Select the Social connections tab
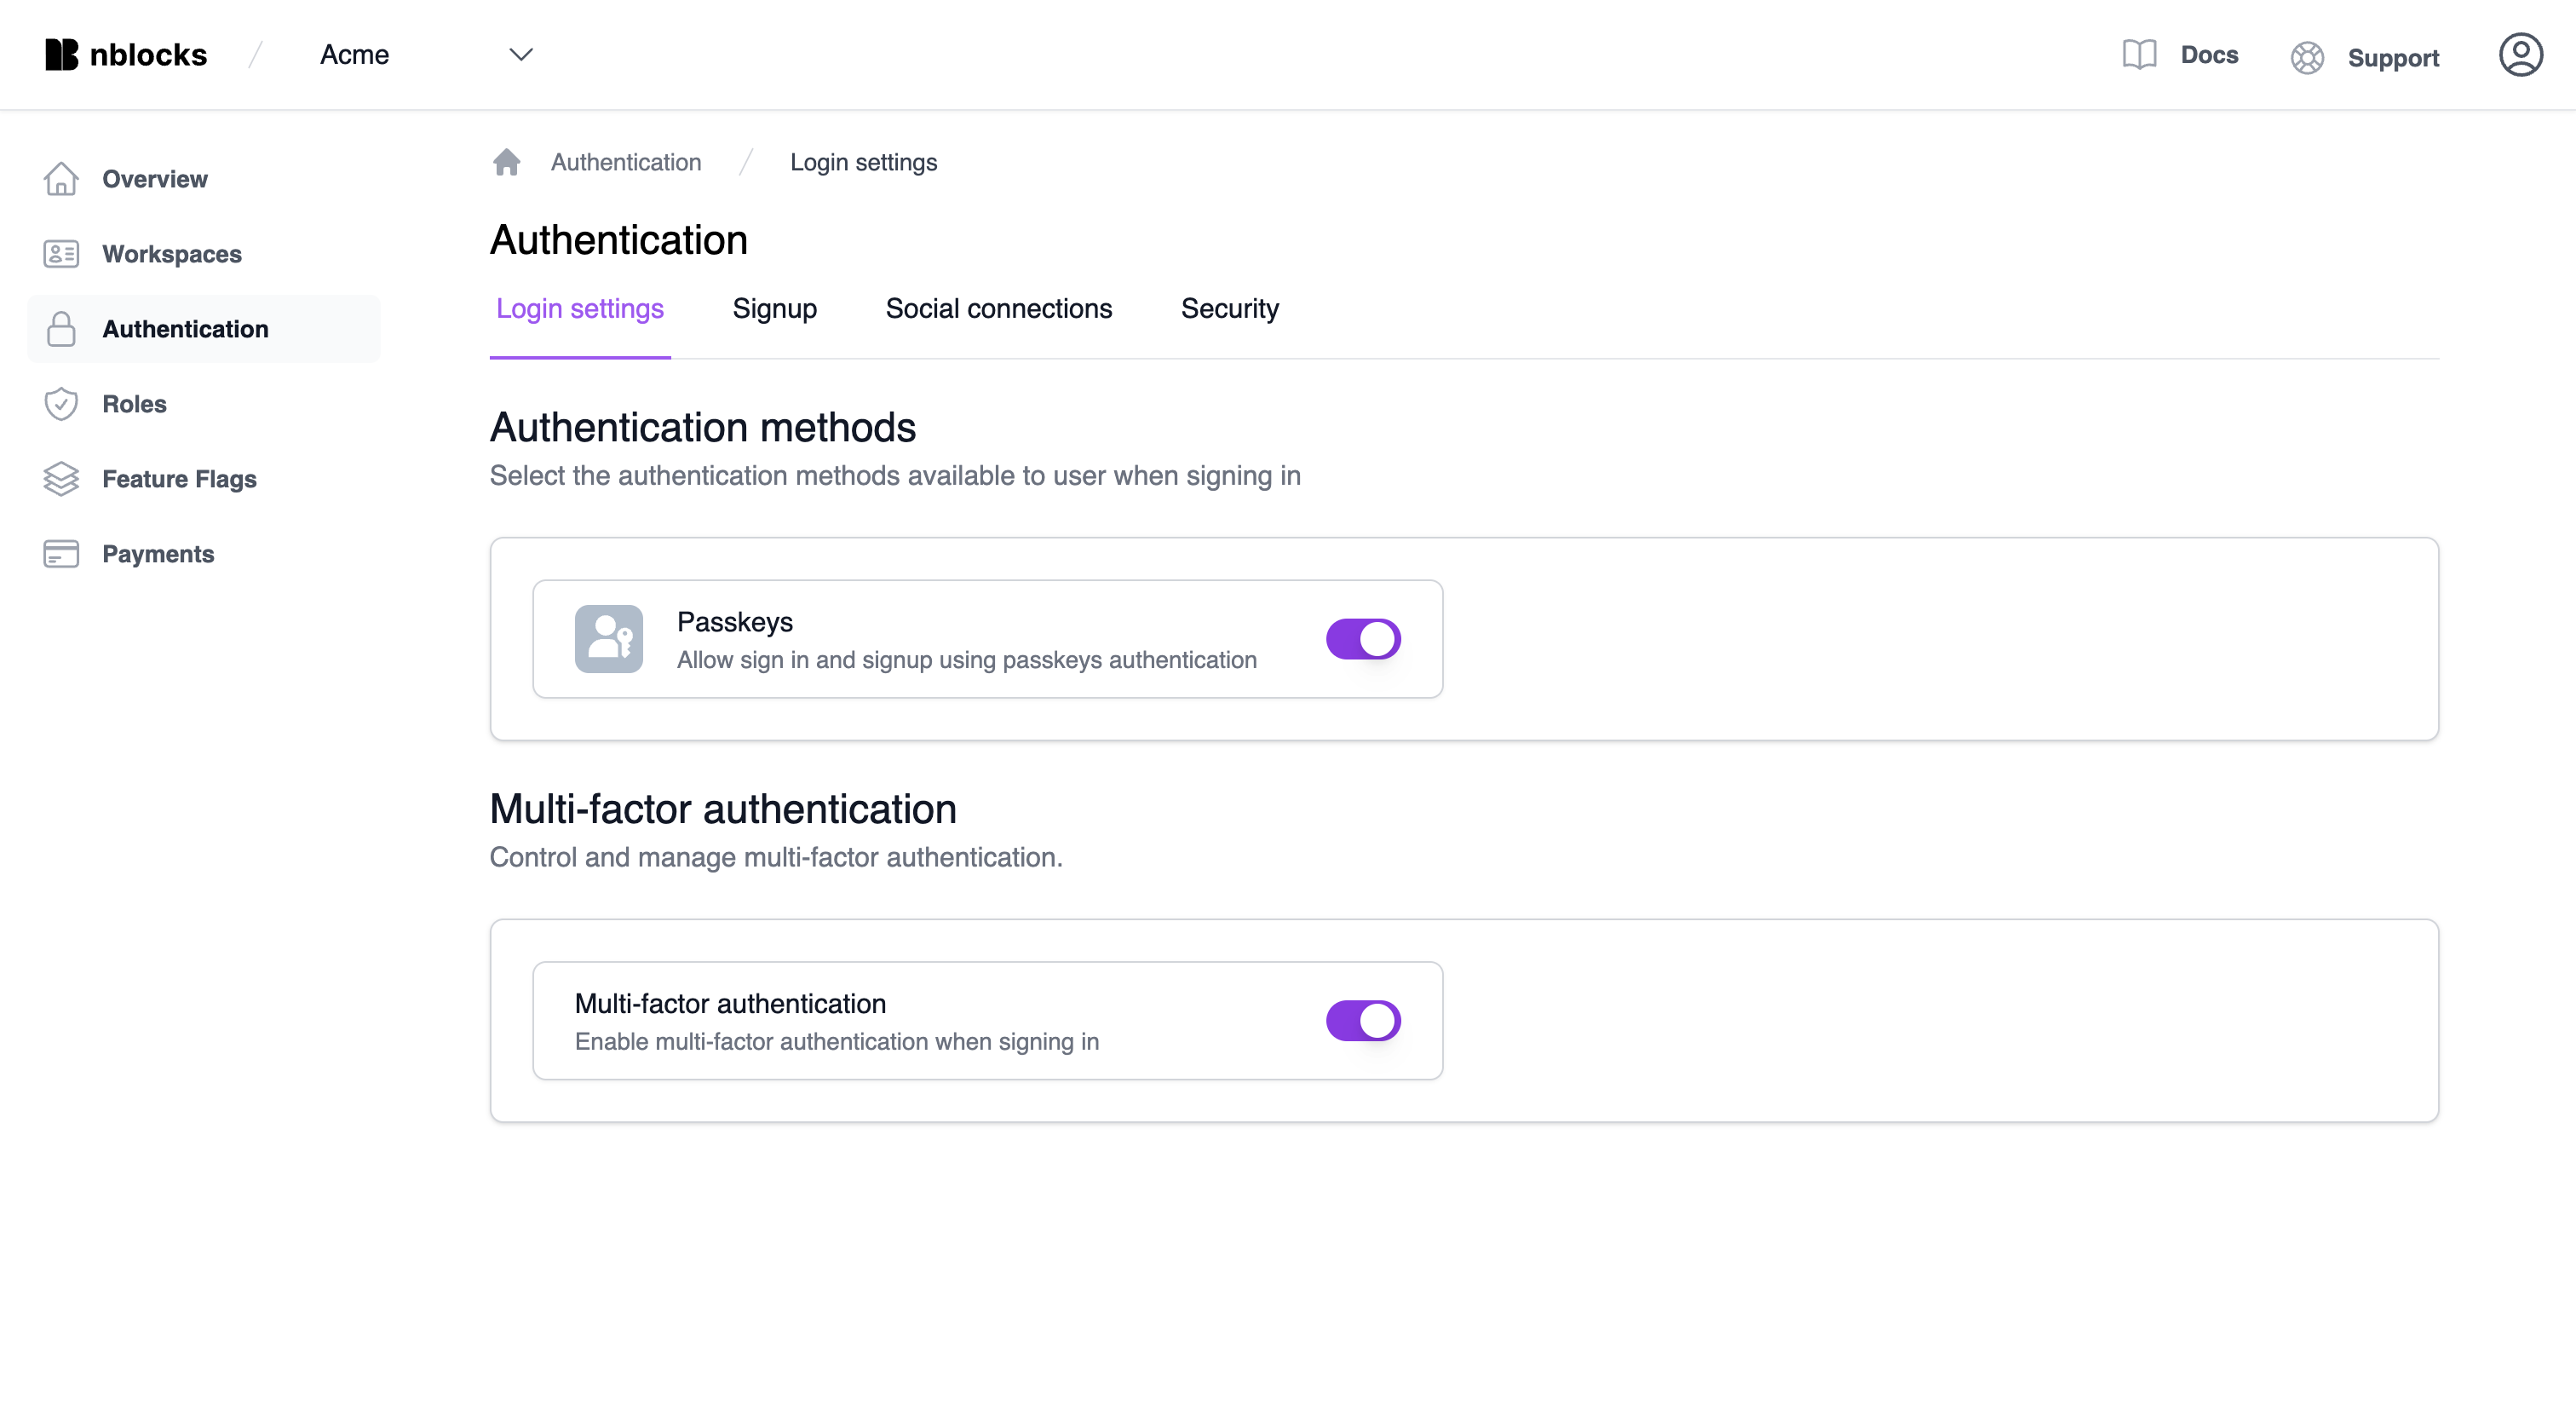2576x1411 pixels. 998,309
